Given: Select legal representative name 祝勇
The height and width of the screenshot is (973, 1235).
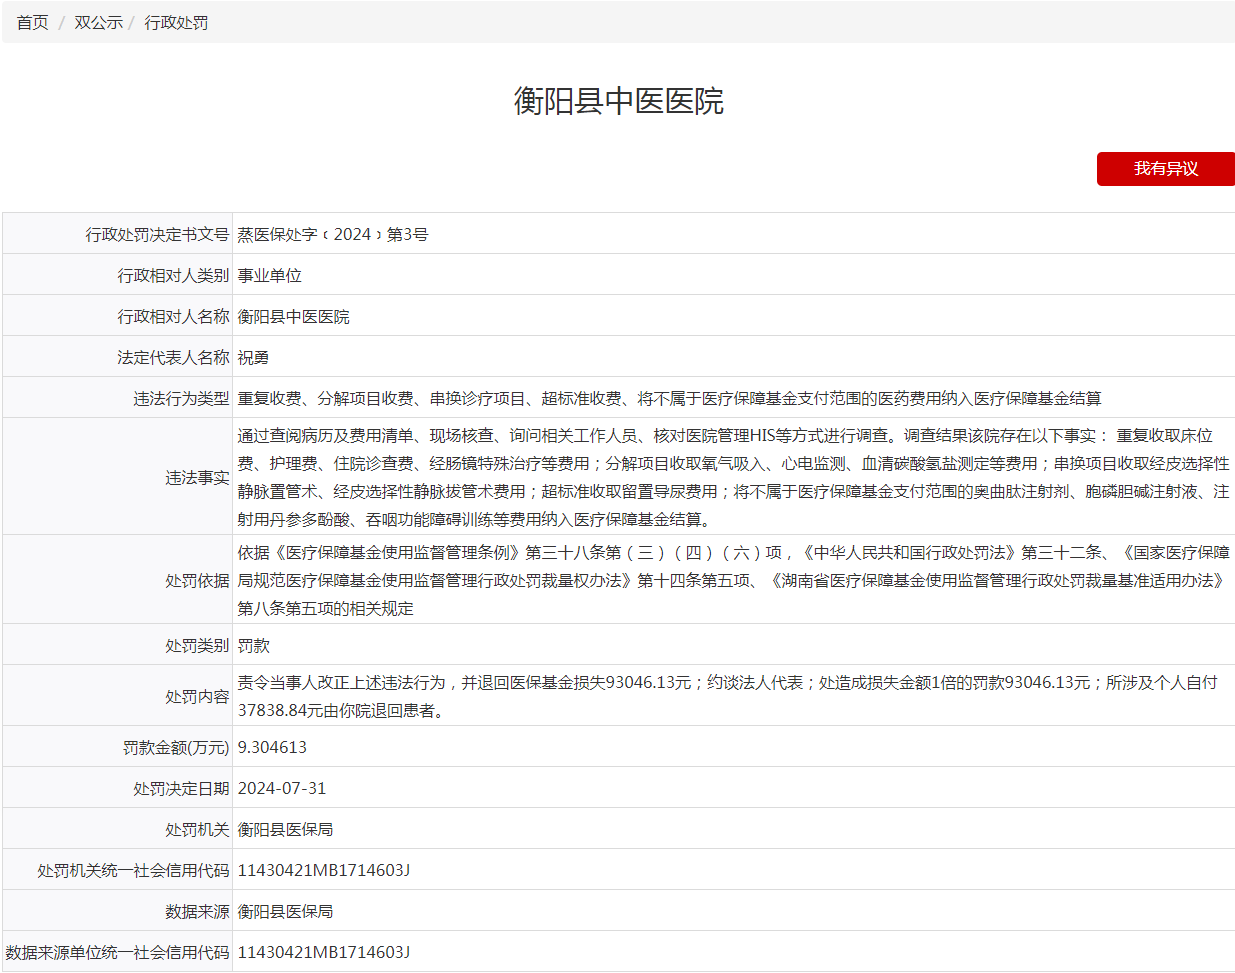Looking at the screenshot, I should [253, 357].
